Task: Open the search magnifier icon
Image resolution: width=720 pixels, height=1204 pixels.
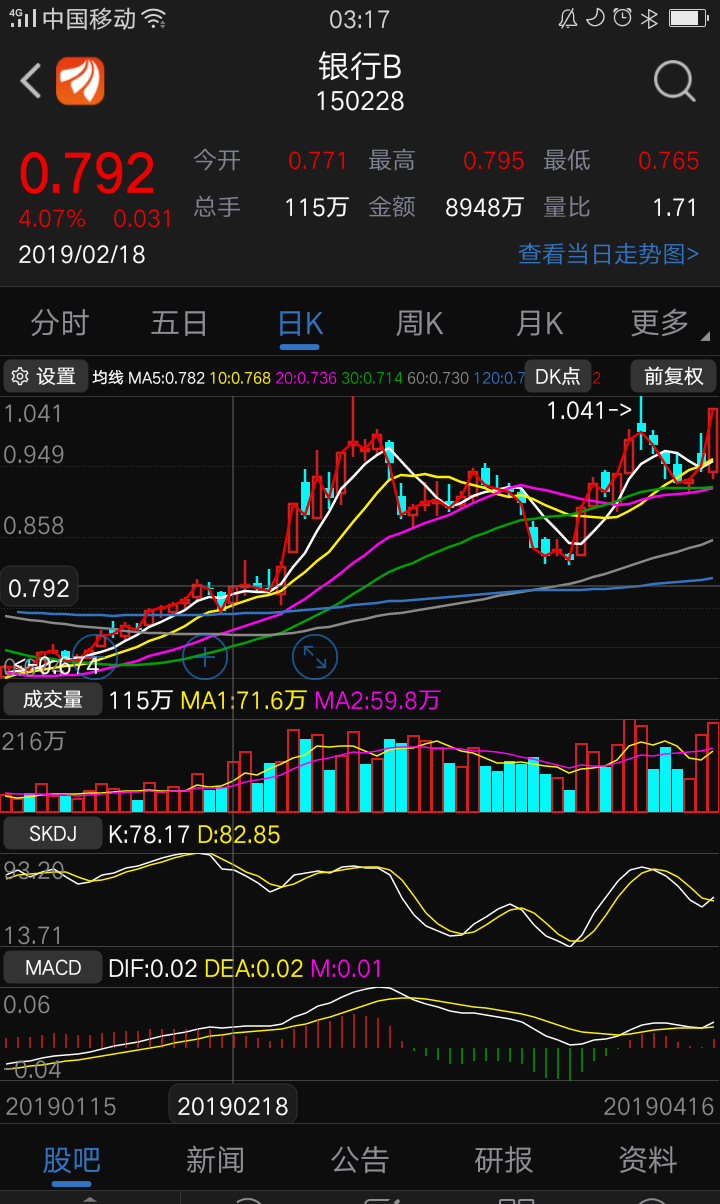Action: (x=675, y=81)
